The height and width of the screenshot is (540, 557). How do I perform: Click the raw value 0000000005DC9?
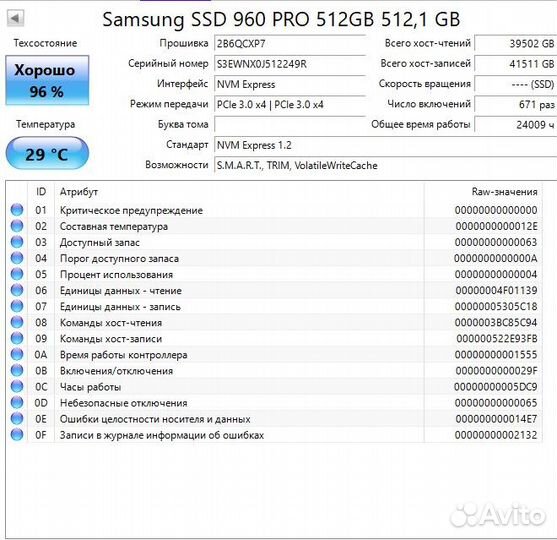496,387
